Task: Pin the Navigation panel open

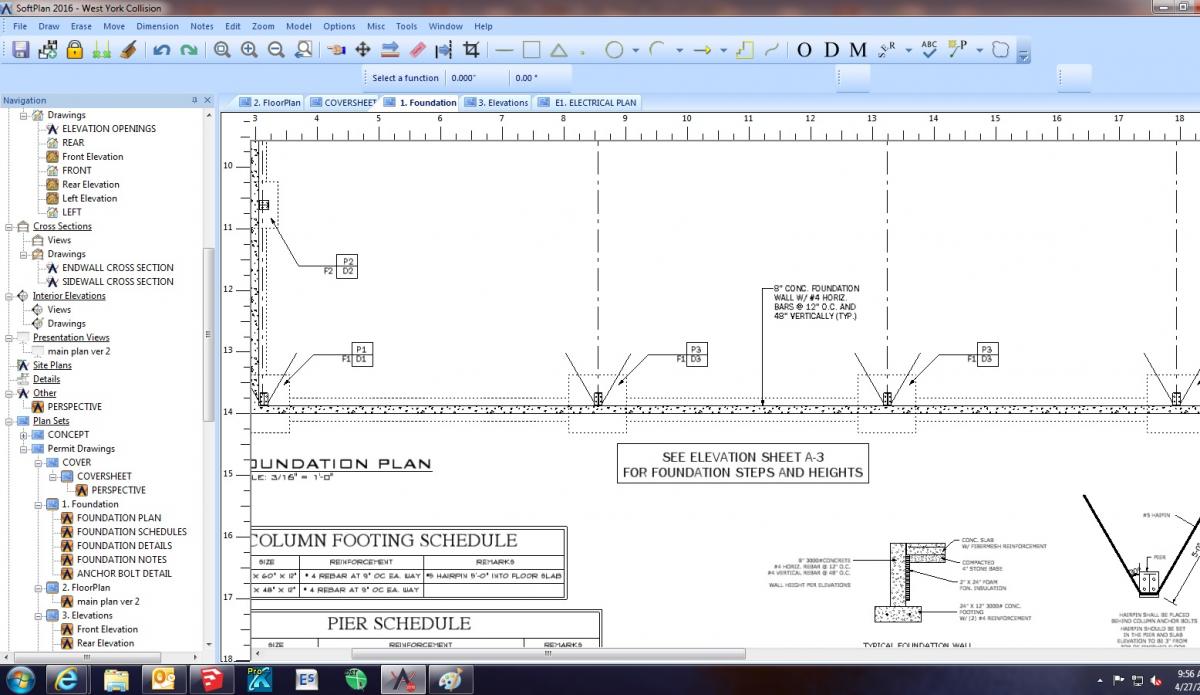Action: click(196, 100)
